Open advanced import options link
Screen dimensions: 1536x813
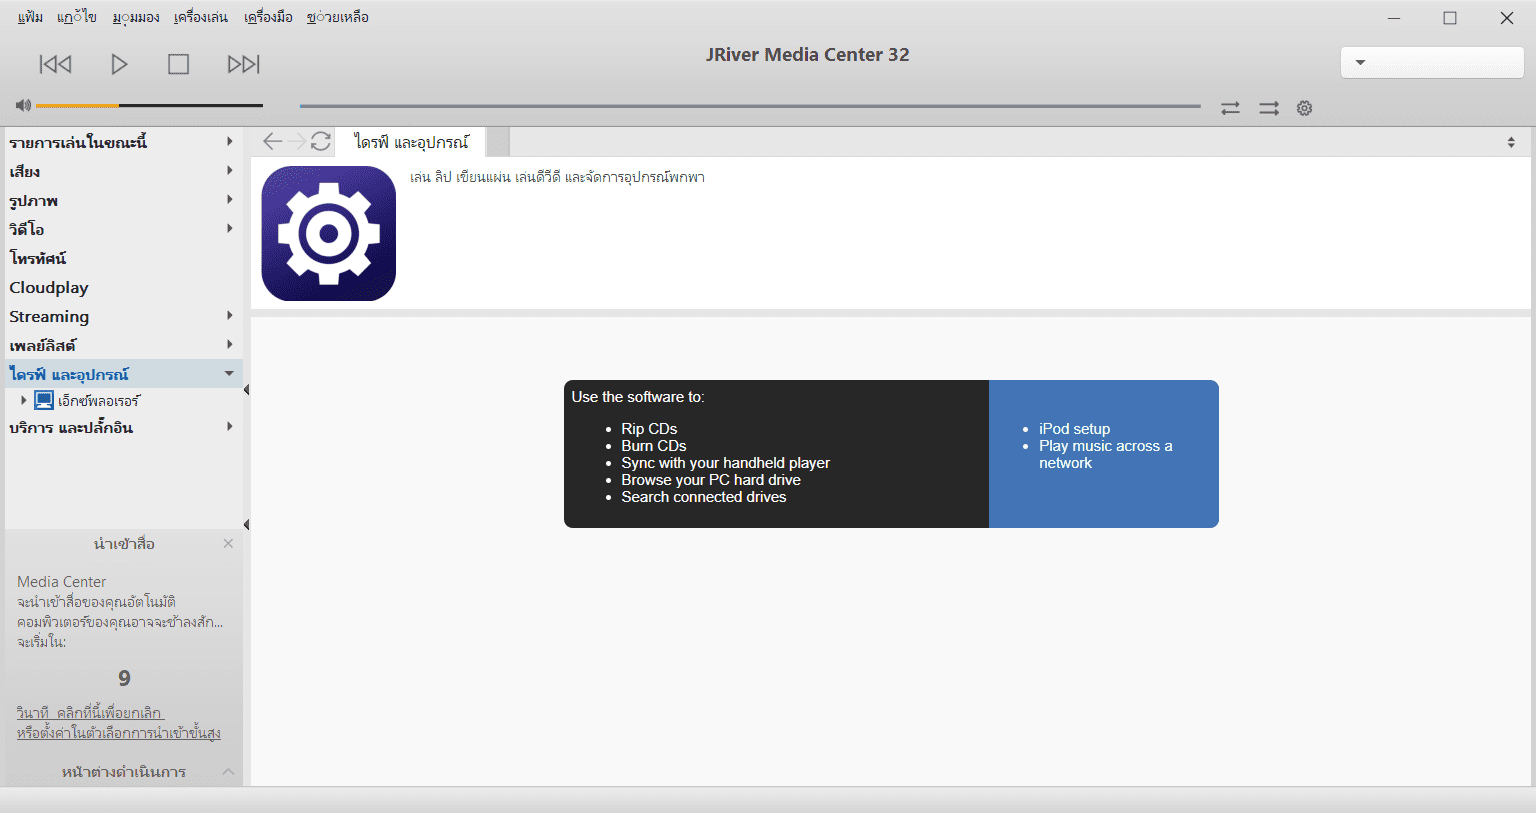pyautogui.click(x=119, y=733)
